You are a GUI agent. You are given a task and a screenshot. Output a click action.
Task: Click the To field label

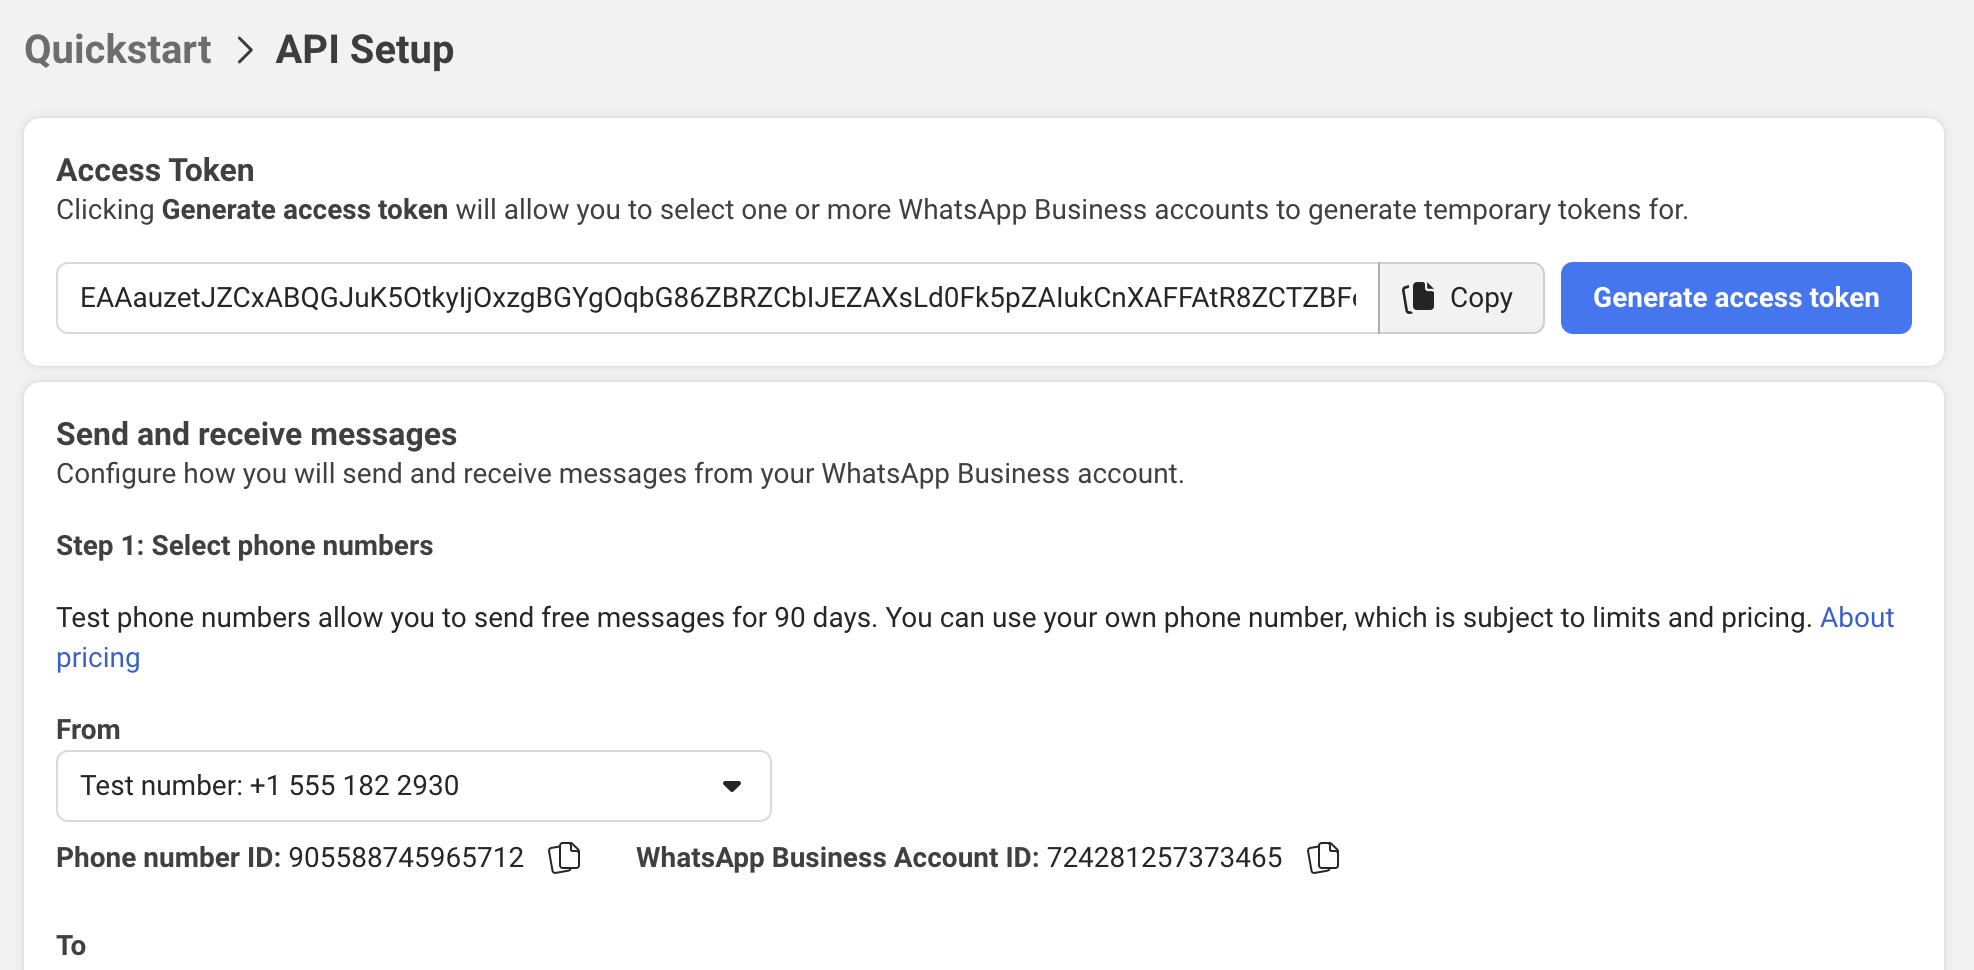point(71,946)
